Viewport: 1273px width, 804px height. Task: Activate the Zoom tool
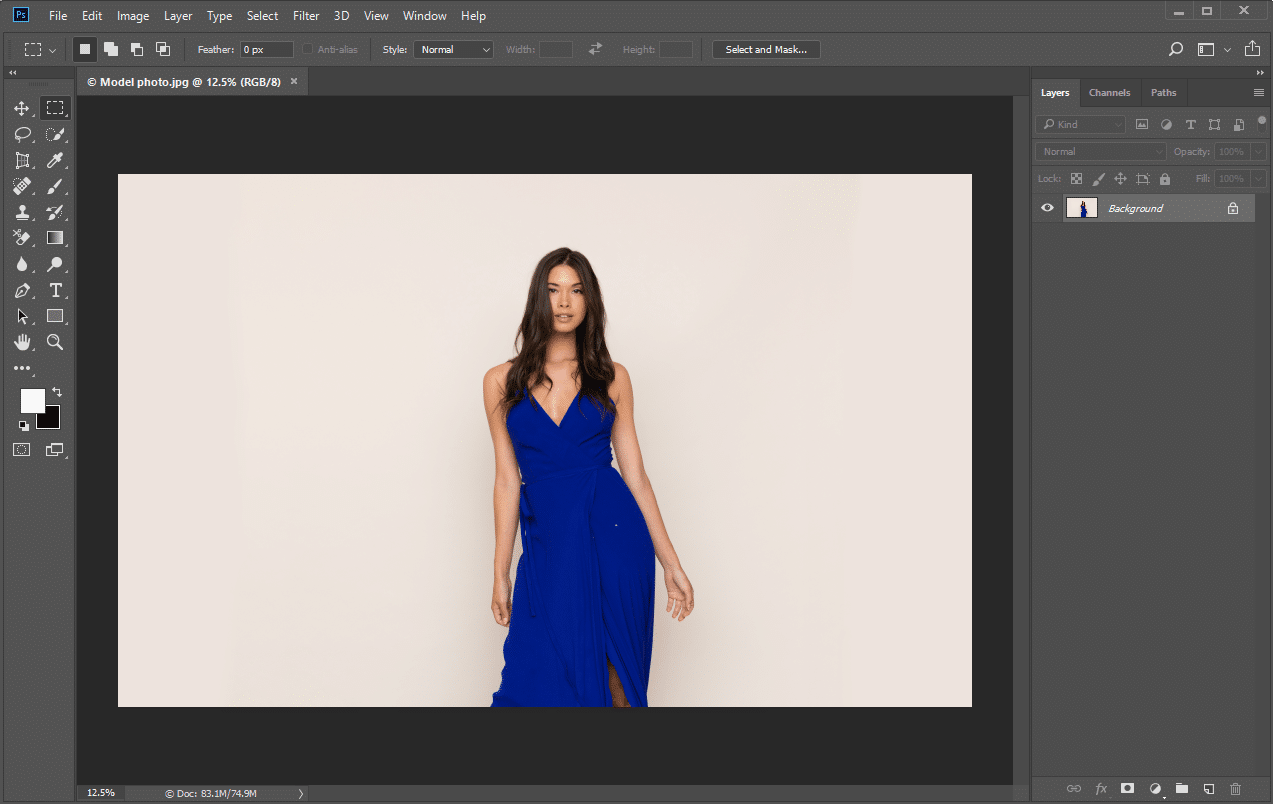(55, 342)
